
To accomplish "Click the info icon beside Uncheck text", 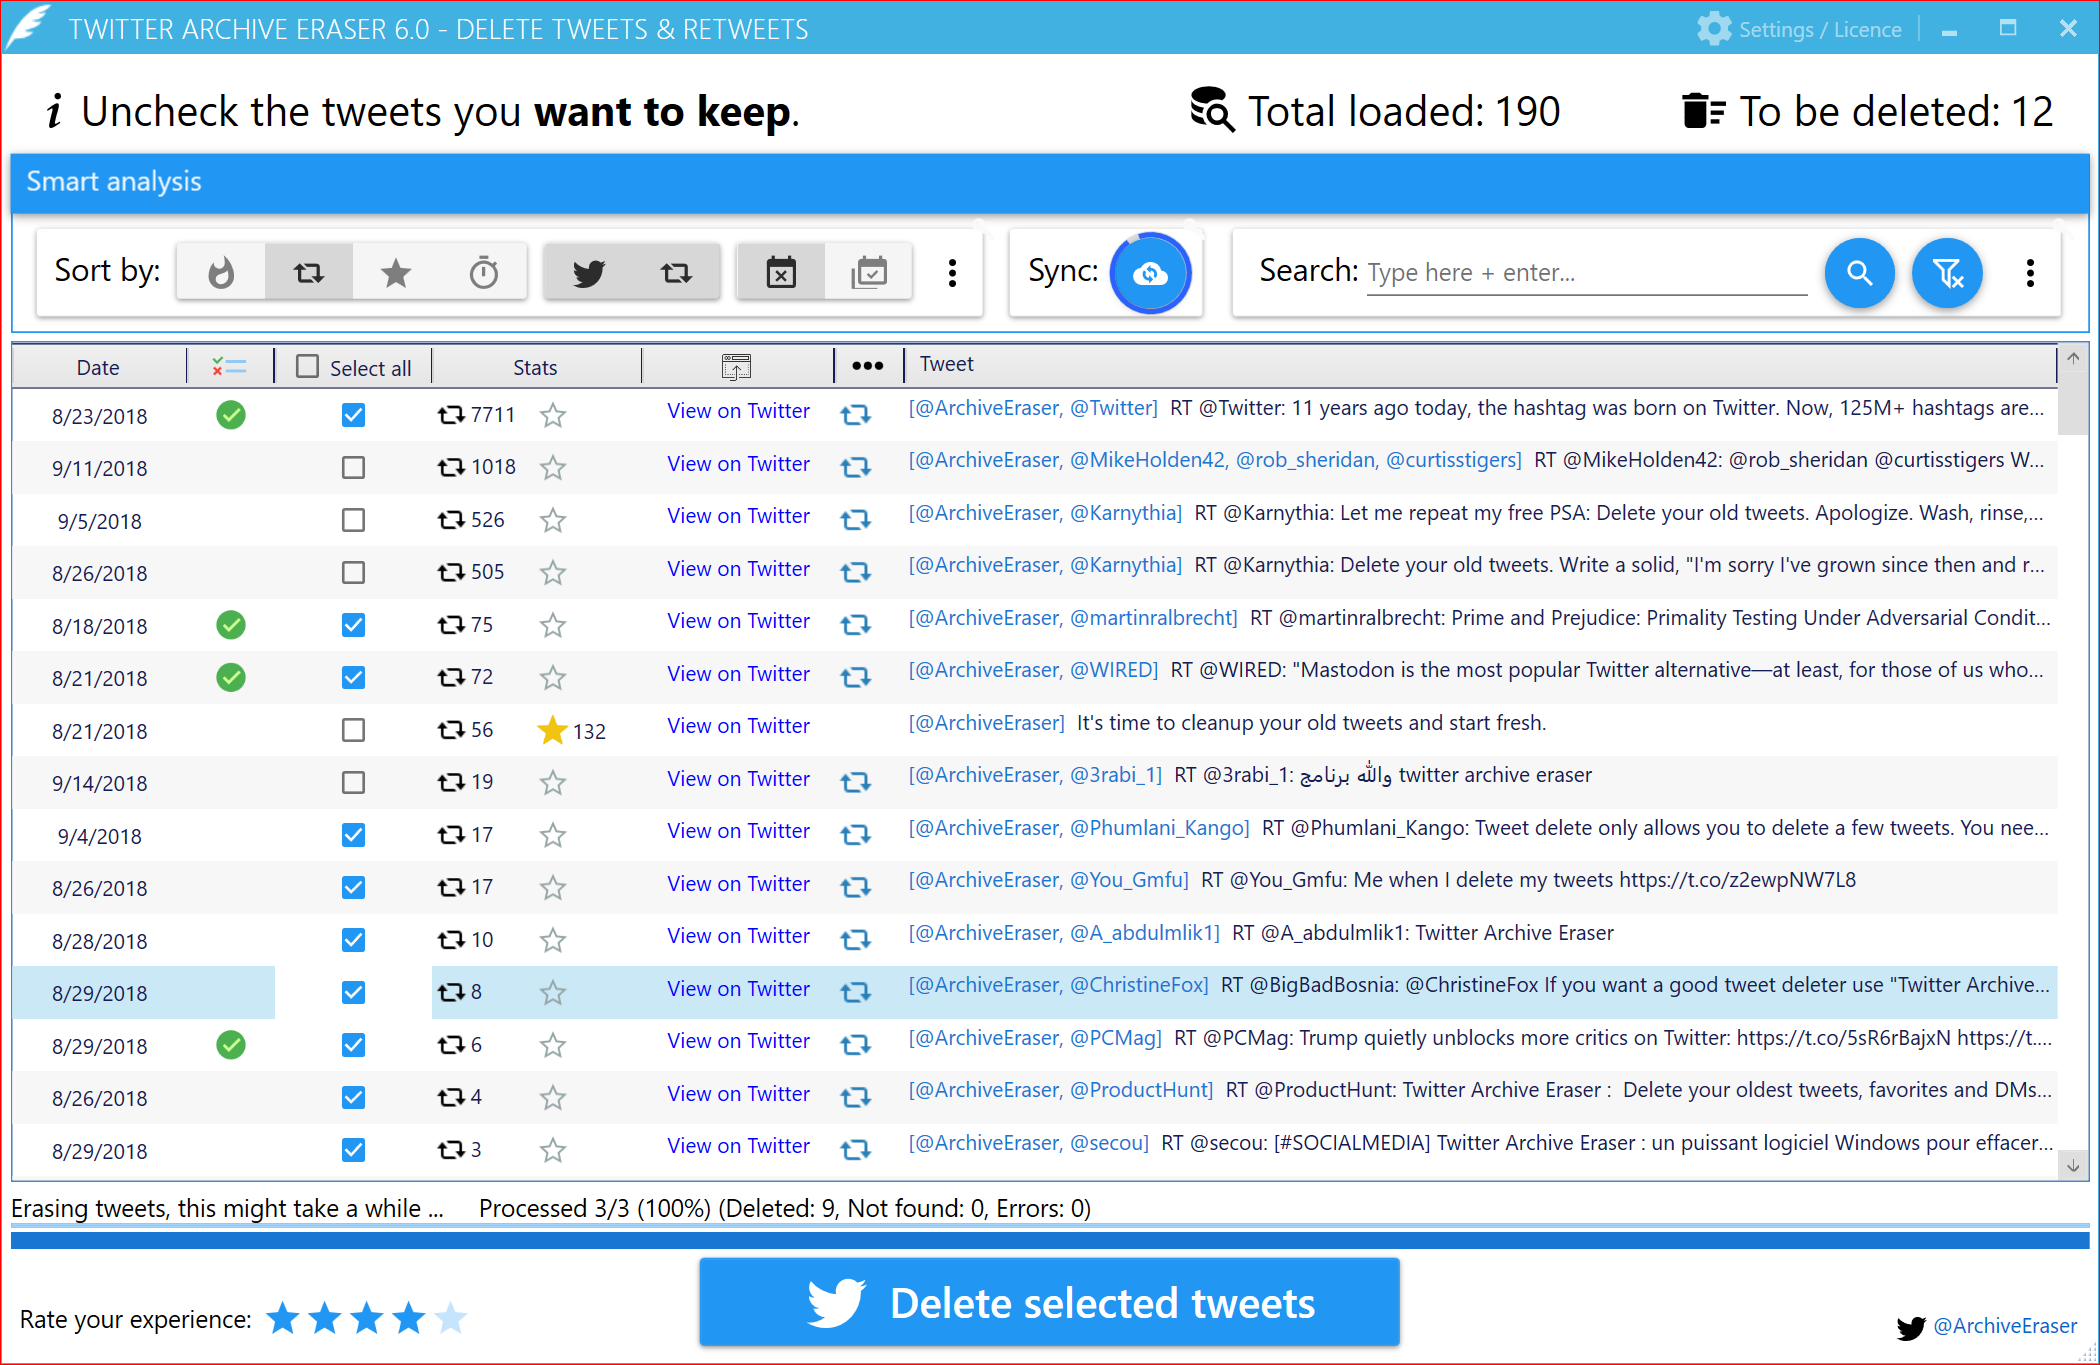I will 55,110.
